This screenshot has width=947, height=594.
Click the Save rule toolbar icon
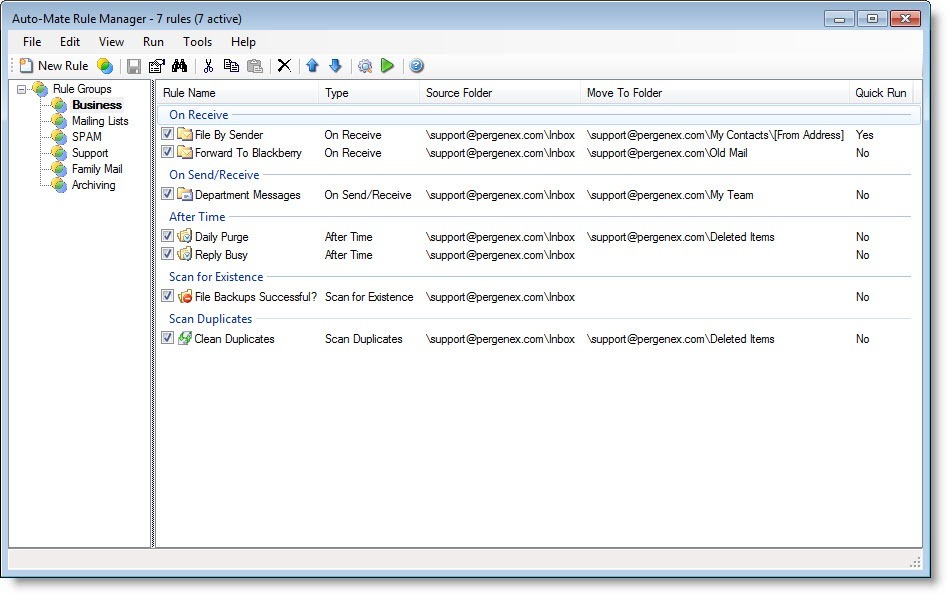pyautogui.click(x=135, y=65)
